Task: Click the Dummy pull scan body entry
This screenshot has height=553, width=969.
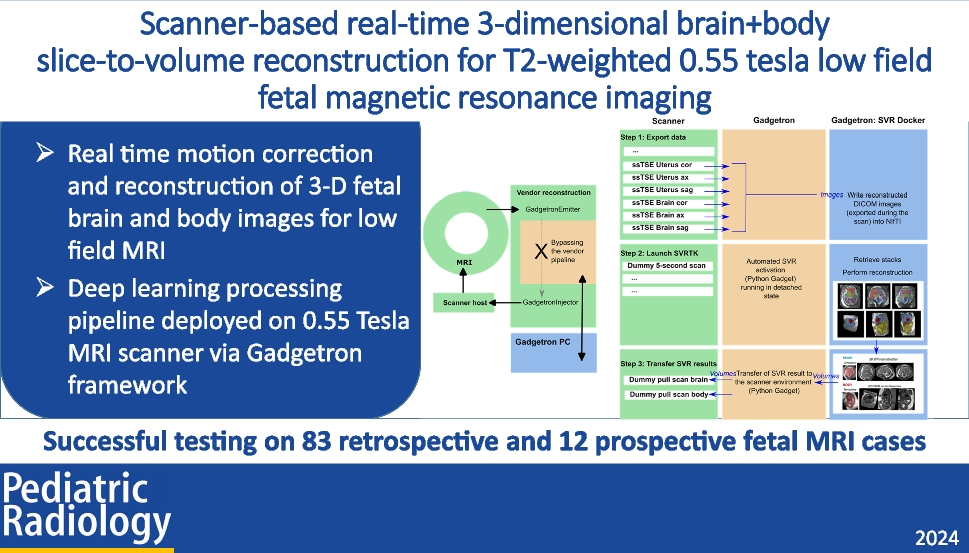Action: click(x=666, y=396)
